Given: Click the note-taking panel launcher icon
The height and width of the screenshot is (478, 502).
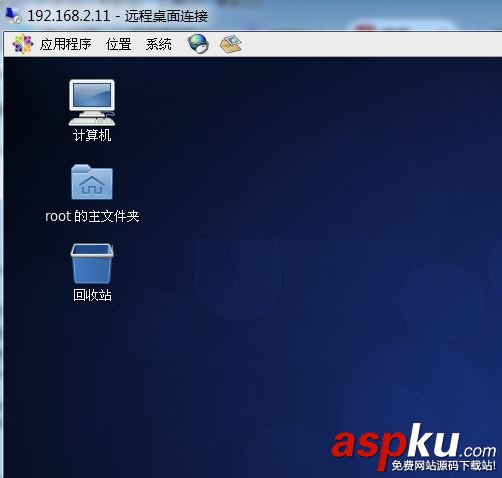Looking at the screenshot, I should click(x=231, y=44).
